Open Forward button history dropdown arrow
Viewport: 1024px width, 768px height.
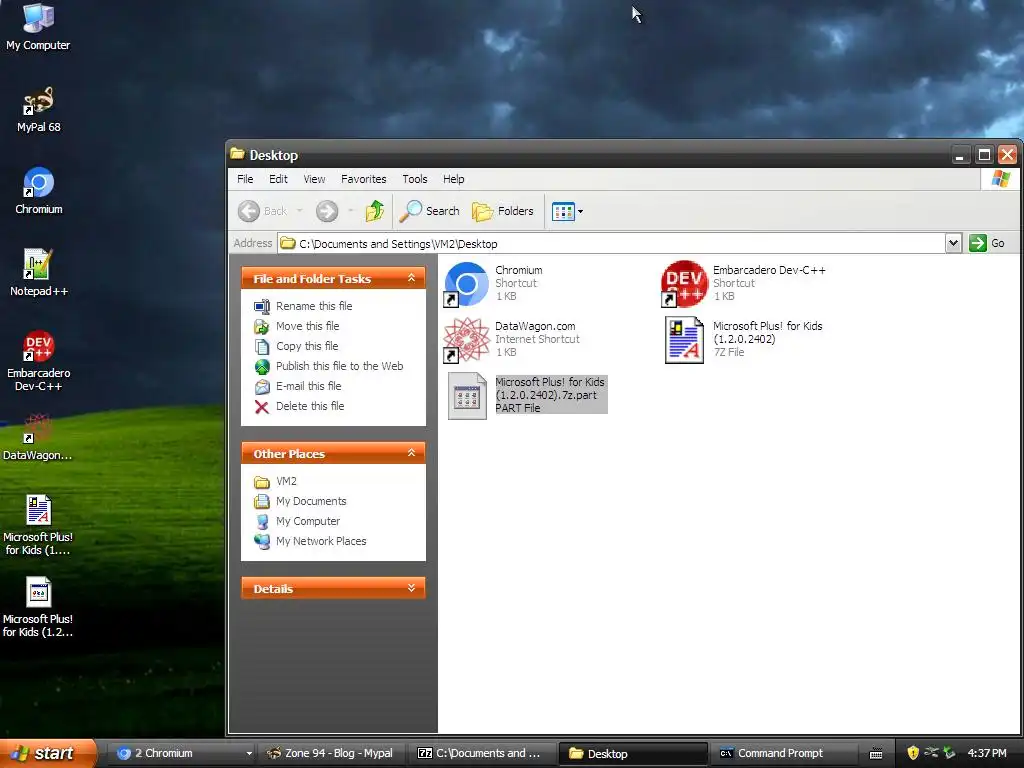click(351, 211)
